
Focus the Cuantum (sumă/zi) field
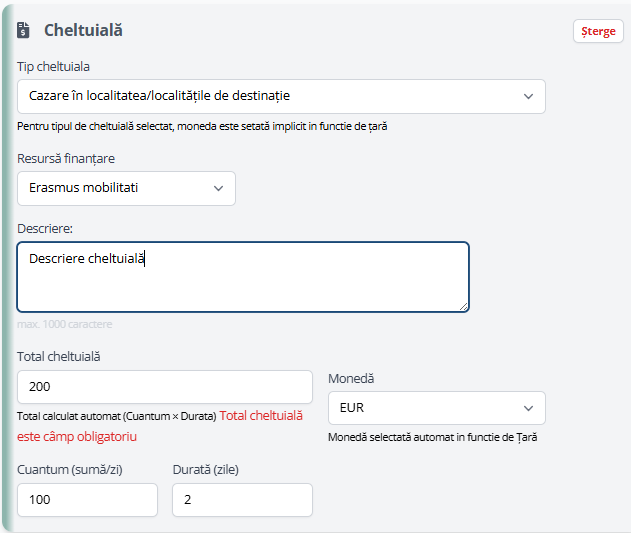coord(87,500)
